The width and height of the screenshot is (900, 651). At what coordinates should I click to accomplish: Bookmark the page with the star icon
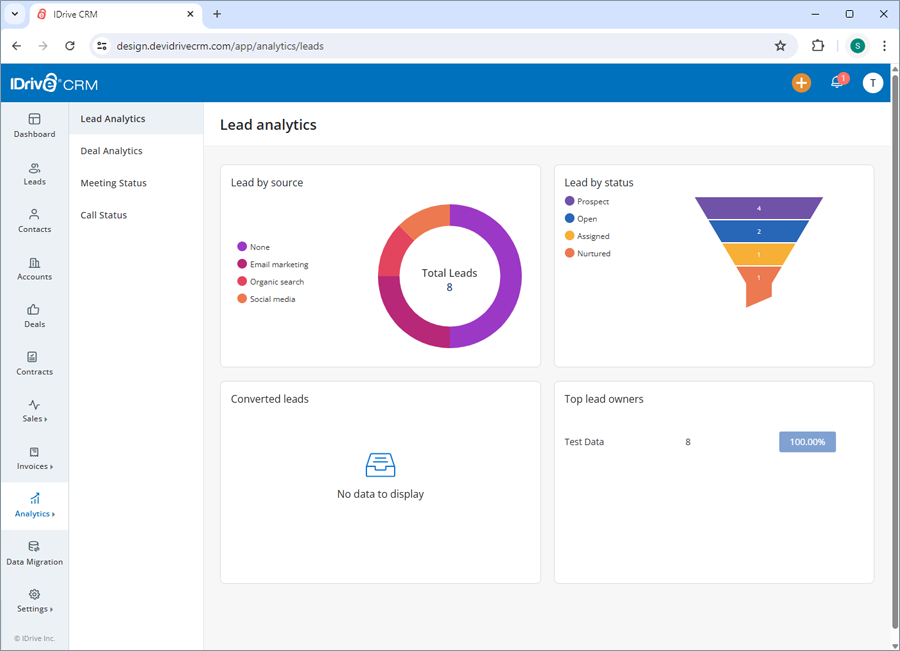point(781,46)
